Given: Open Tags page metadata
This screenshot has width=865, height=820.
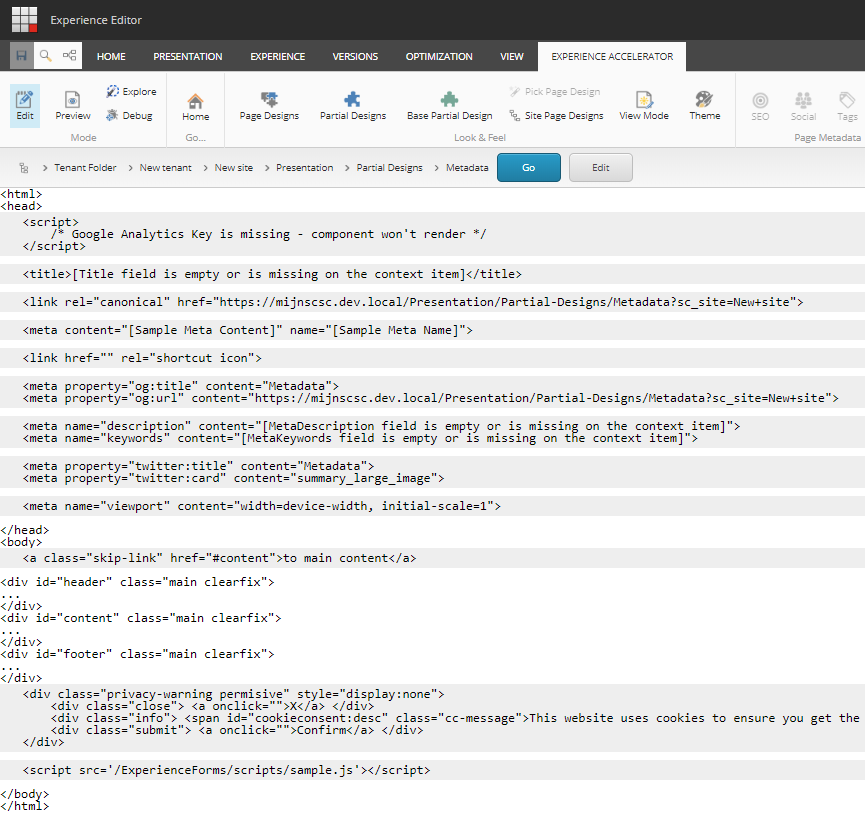Looking at the screenshot, I should point(847,107).
